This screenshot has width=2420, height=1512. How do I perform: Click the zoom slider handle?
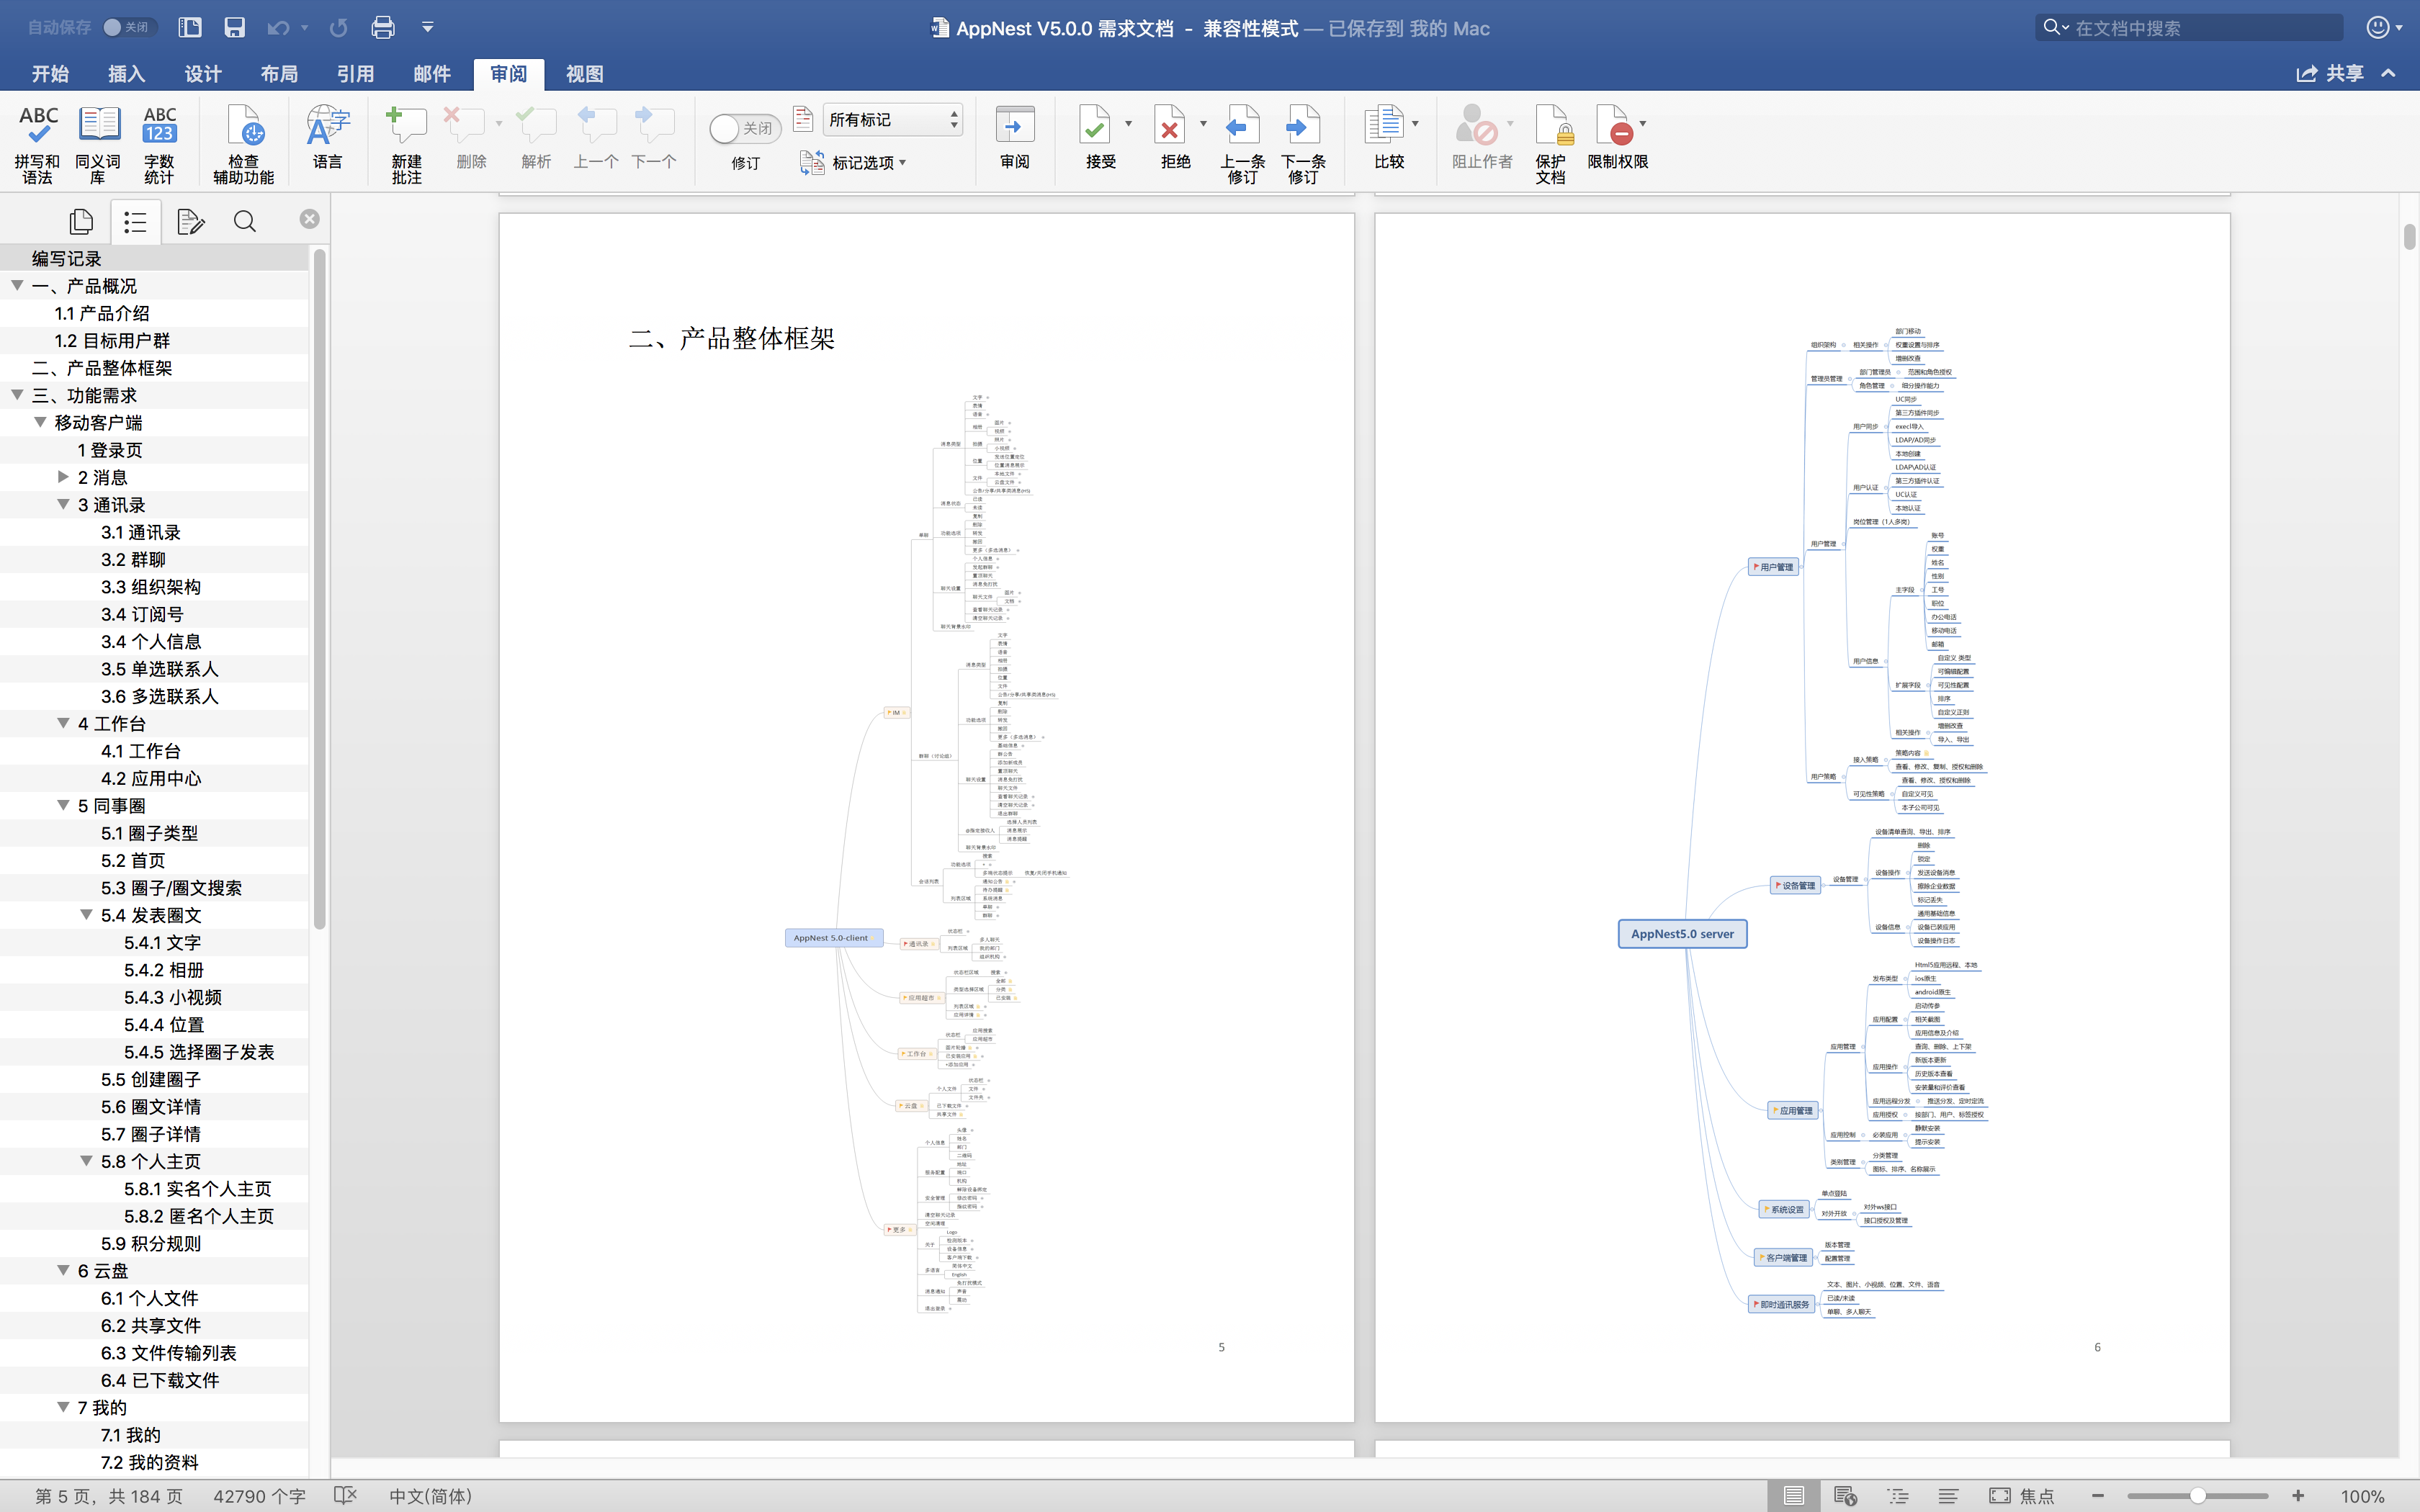[2197, 1495]
